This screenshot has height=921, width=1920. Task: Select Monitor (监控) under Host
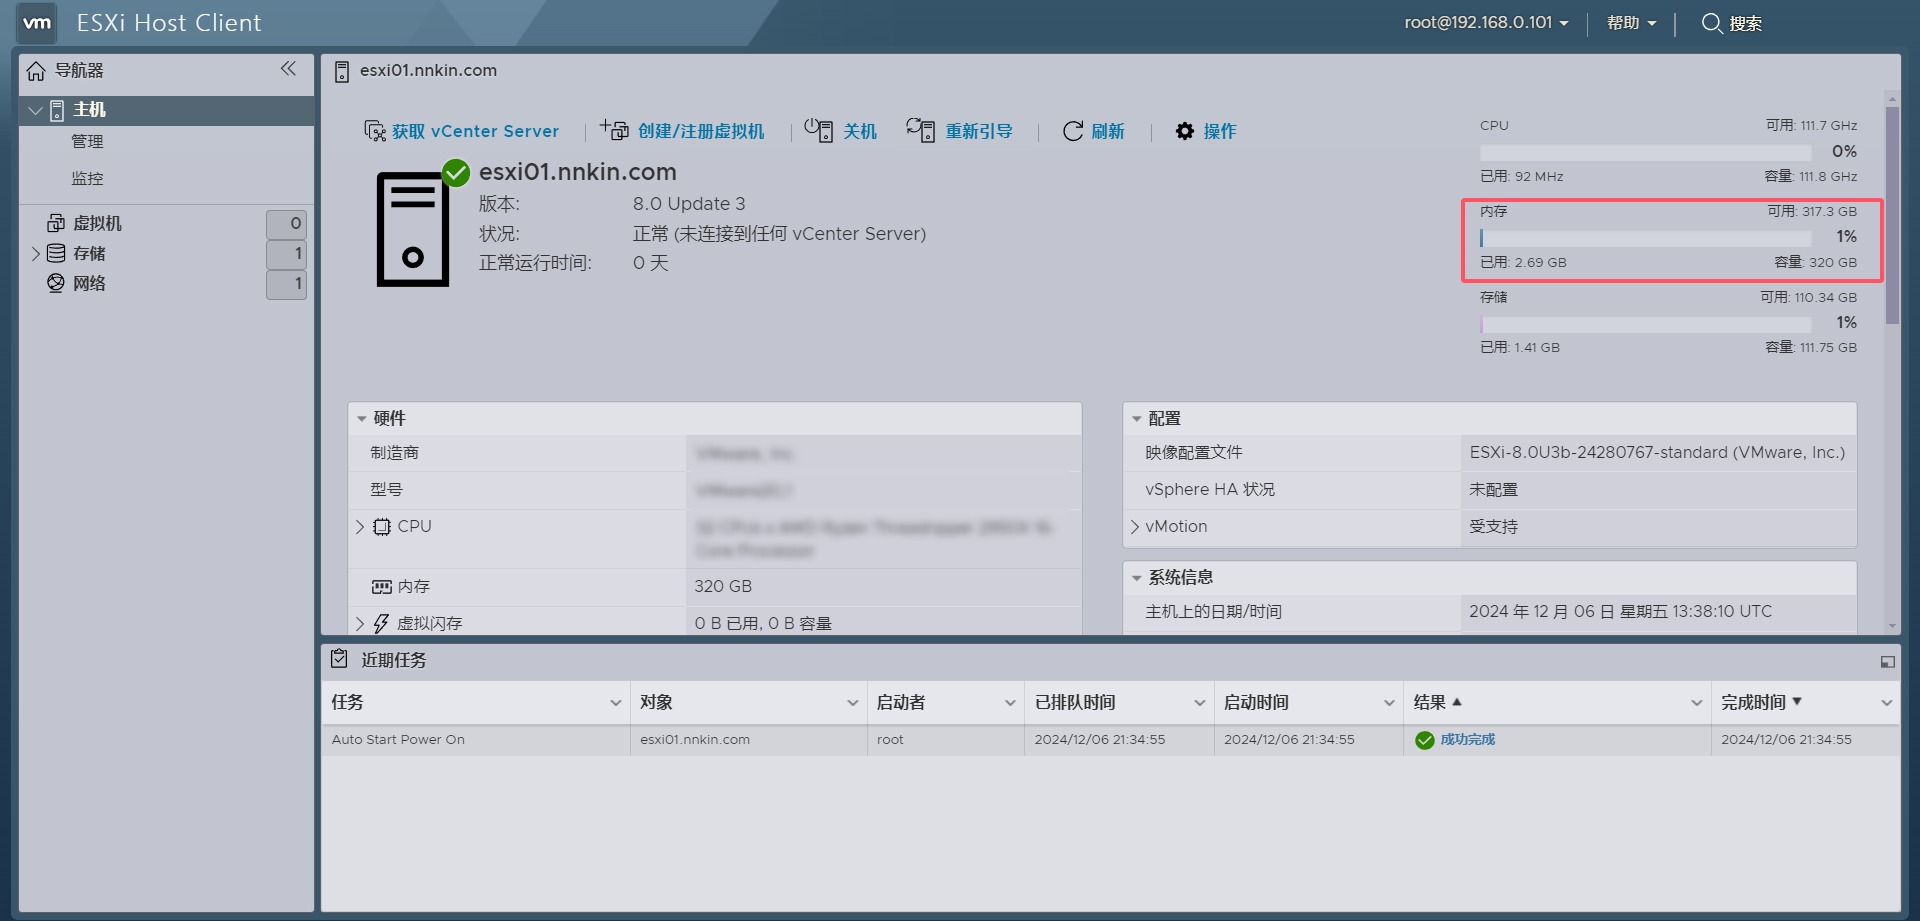click(88, 179)
